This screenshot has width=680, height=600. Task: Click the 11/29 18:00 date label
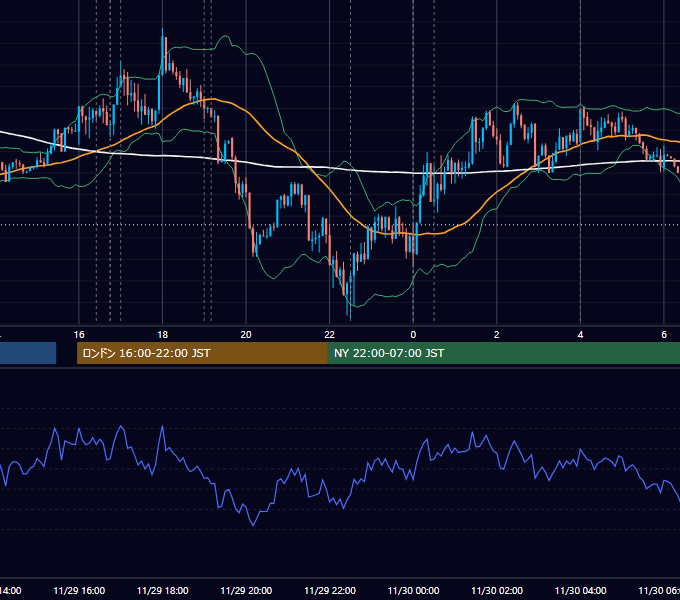click(x=163, y=590)
